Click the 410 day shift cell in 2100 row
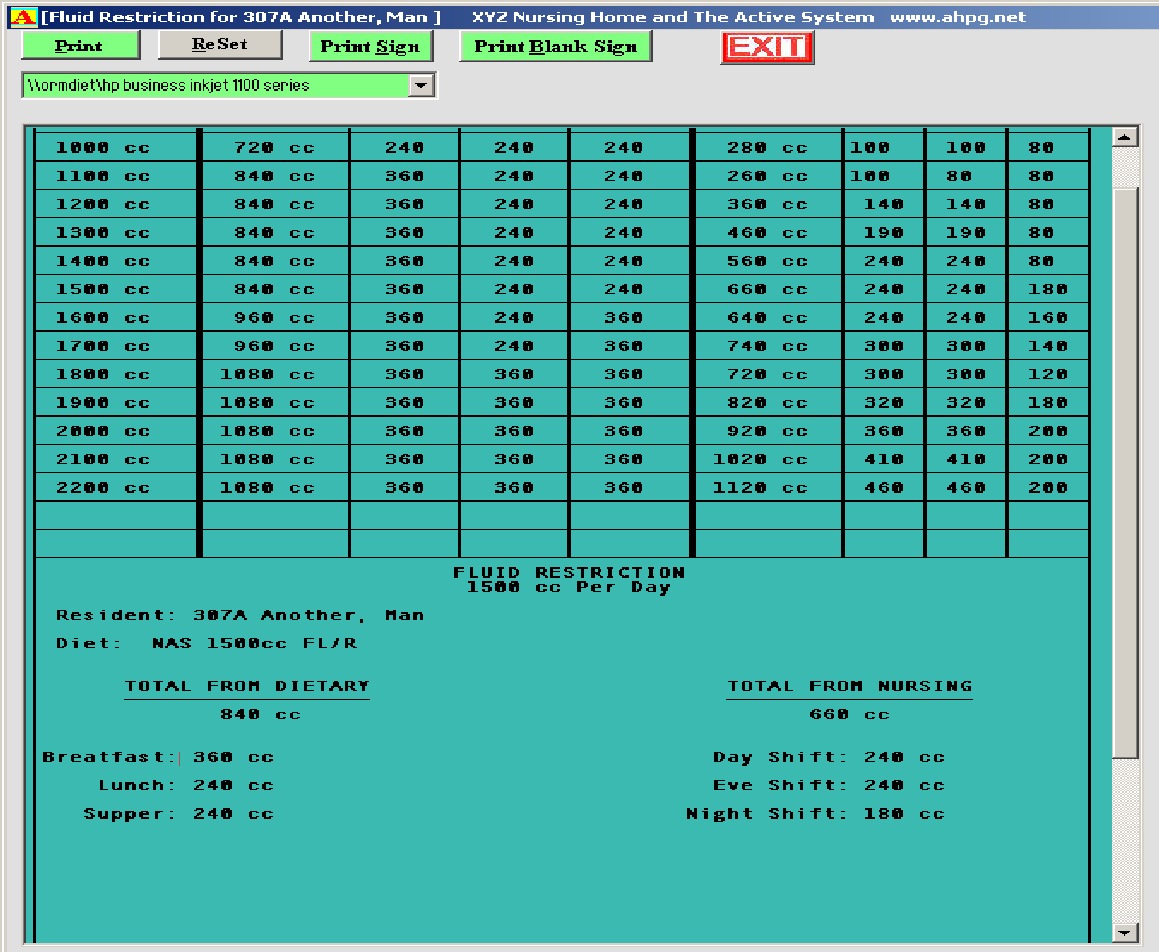The image size is (1159, 952). point(884,459)
